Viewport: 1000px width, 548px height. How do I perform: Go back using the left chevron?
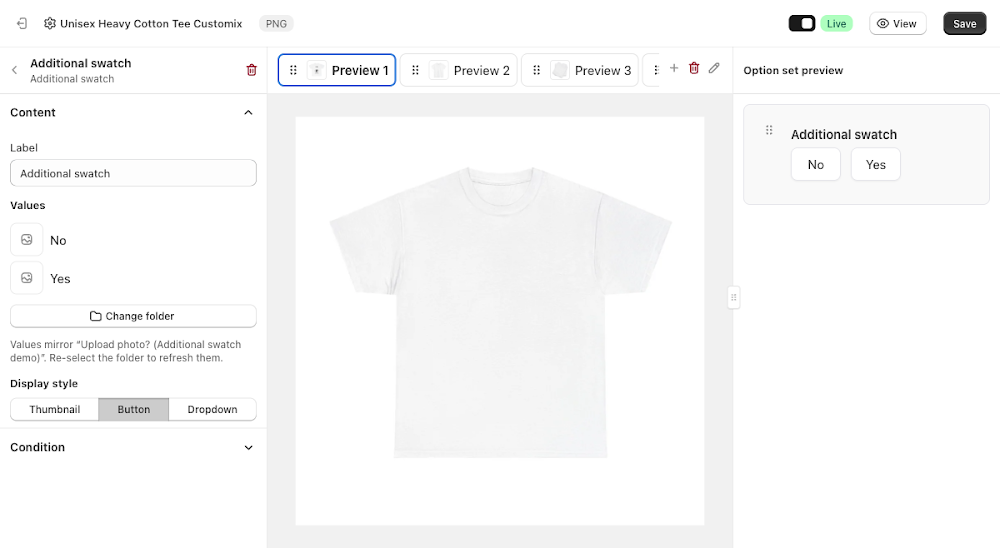14,70
